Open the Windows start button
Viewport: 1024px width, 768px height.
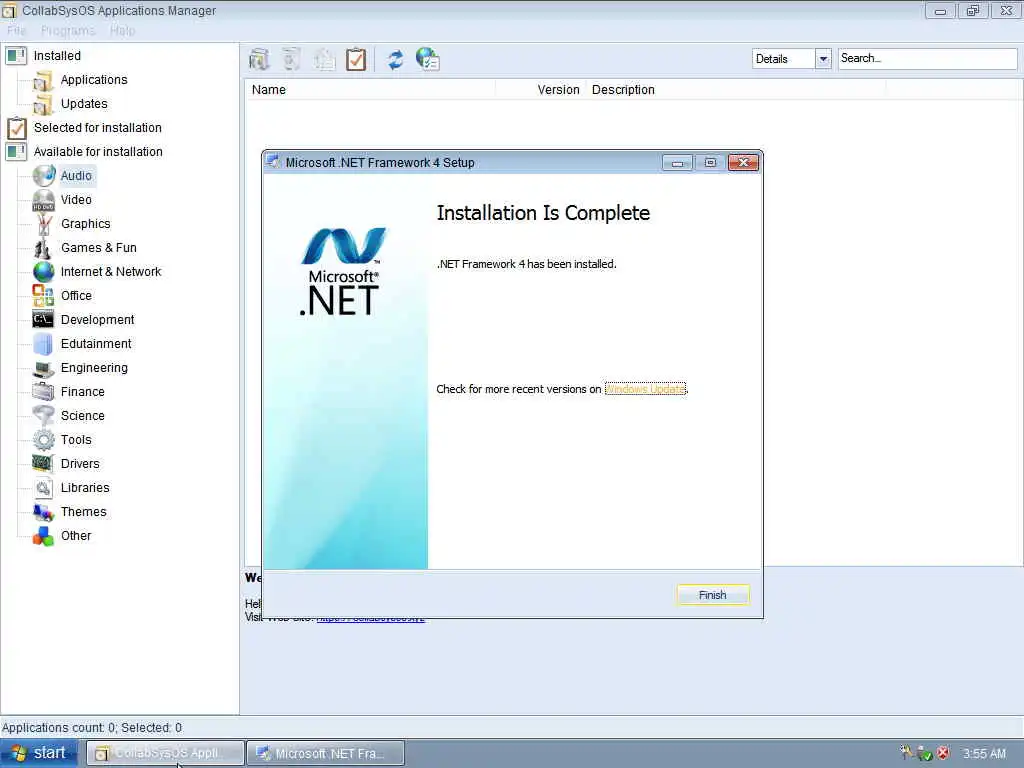(39, 753)
